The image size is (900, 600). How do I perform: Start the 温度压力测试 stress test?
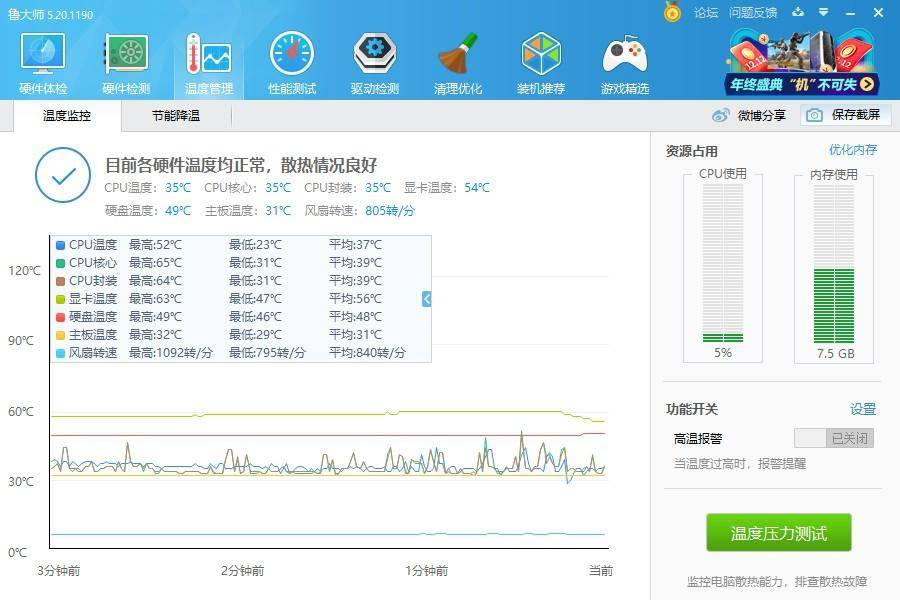coord(779,533)
